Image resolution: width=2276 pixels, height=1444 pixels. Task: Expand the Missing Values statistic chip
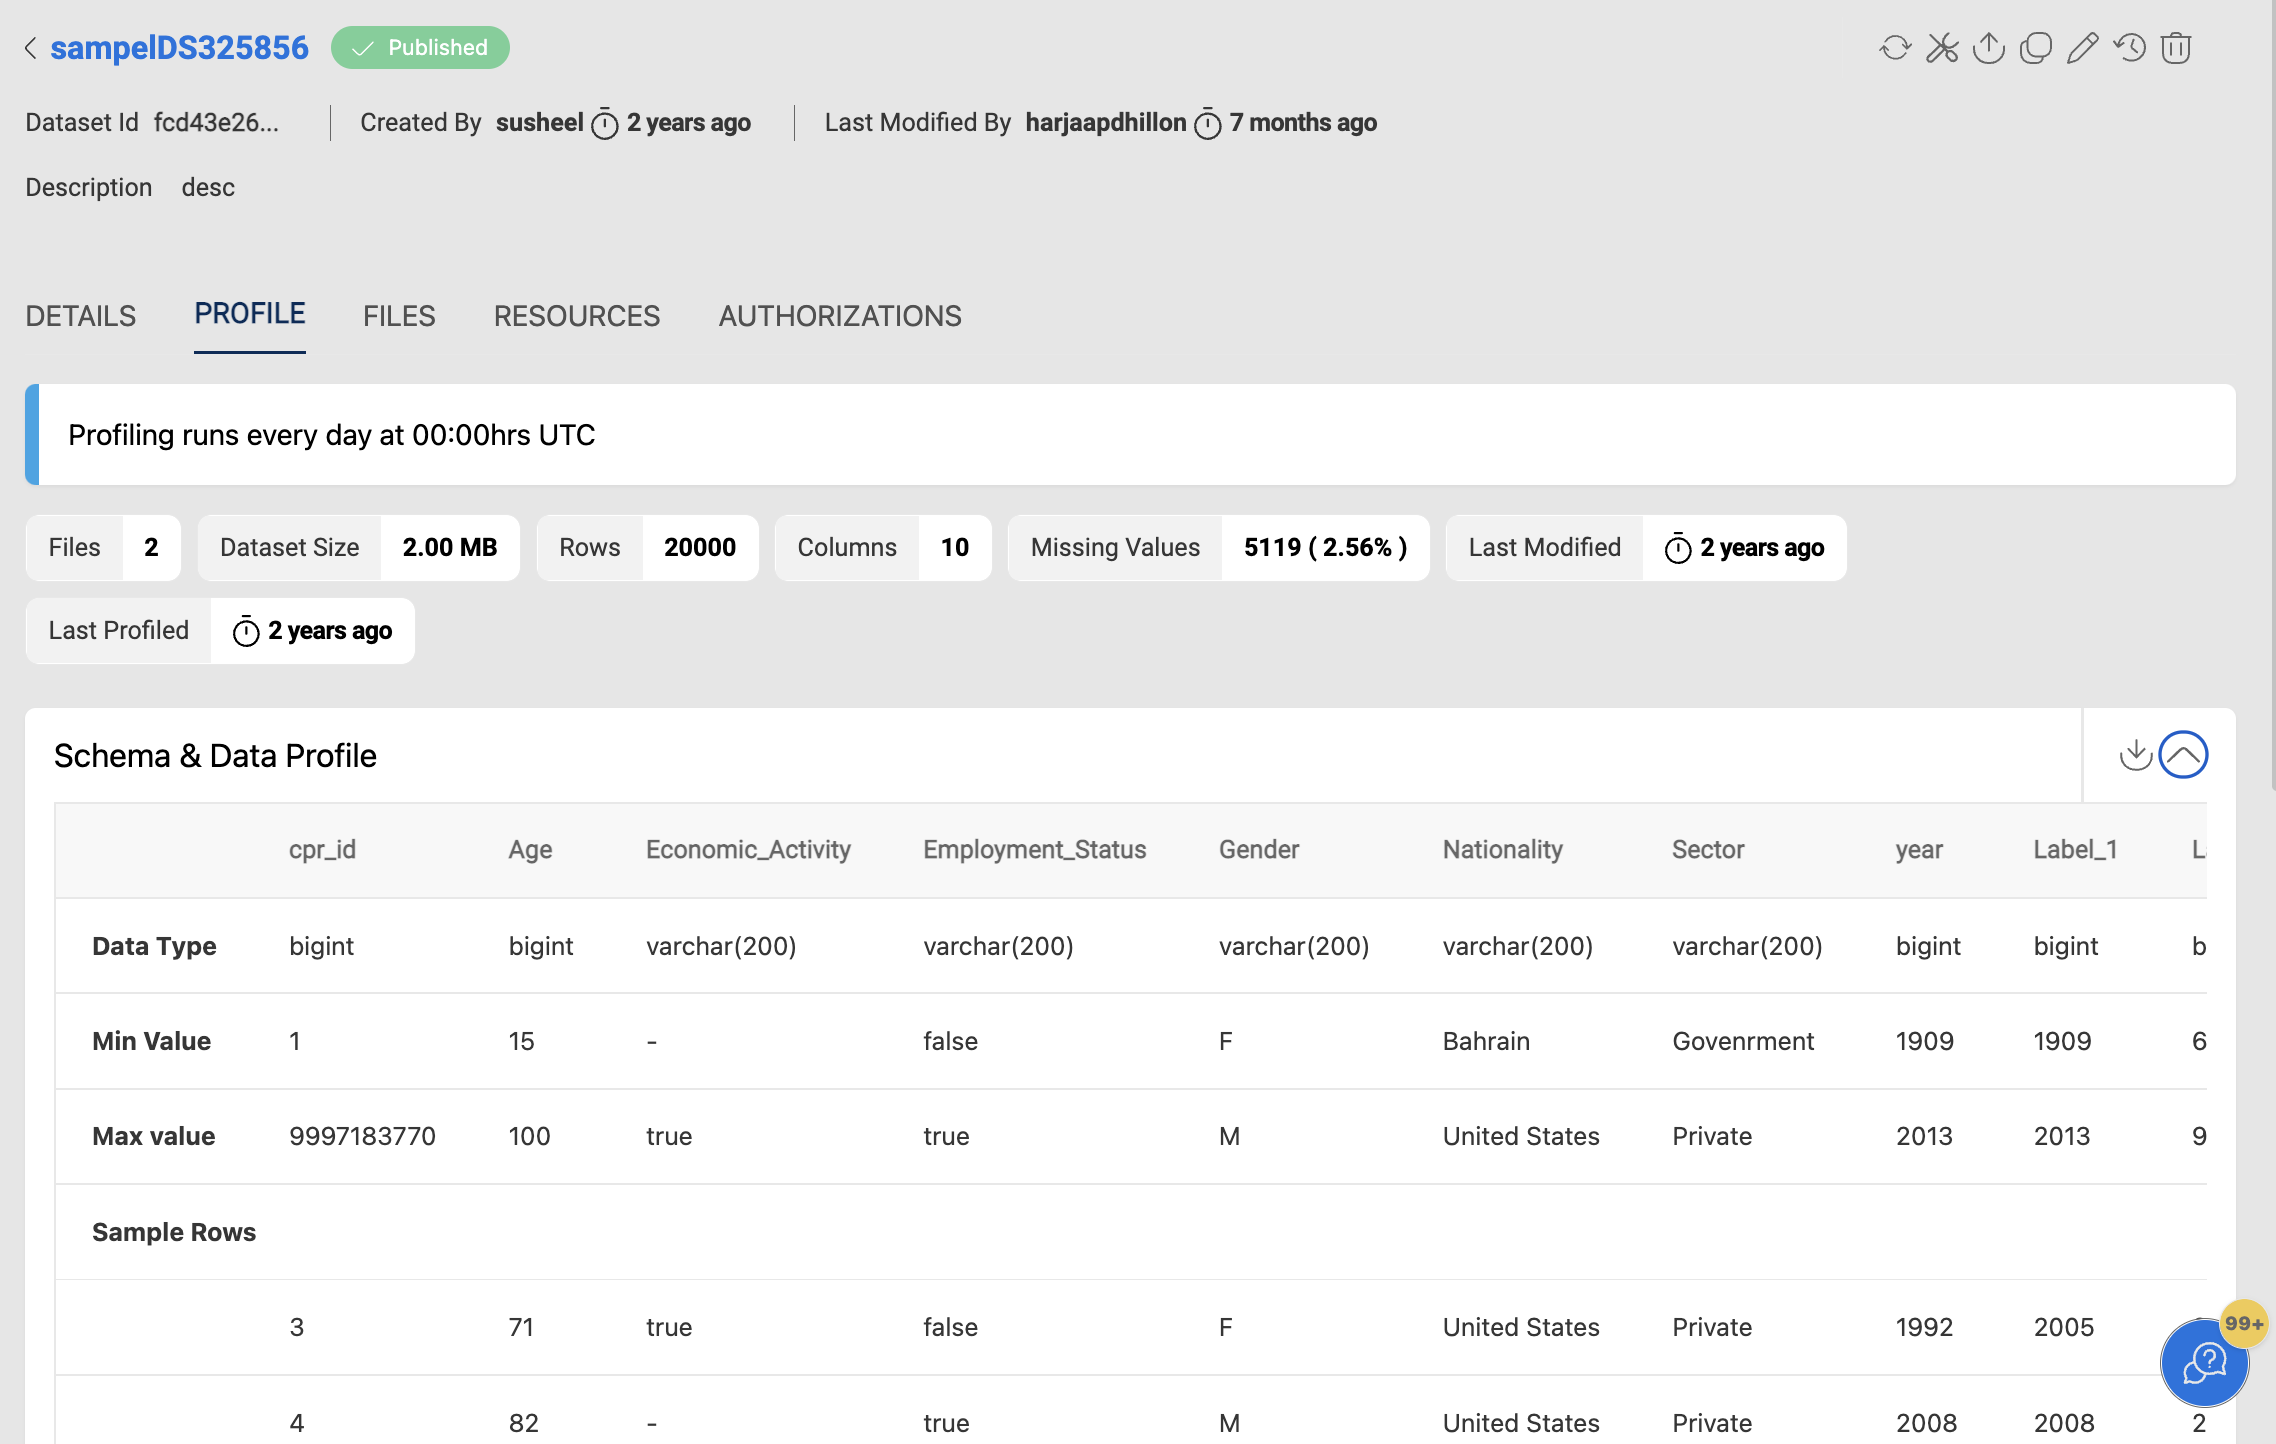coord(1218,547)
